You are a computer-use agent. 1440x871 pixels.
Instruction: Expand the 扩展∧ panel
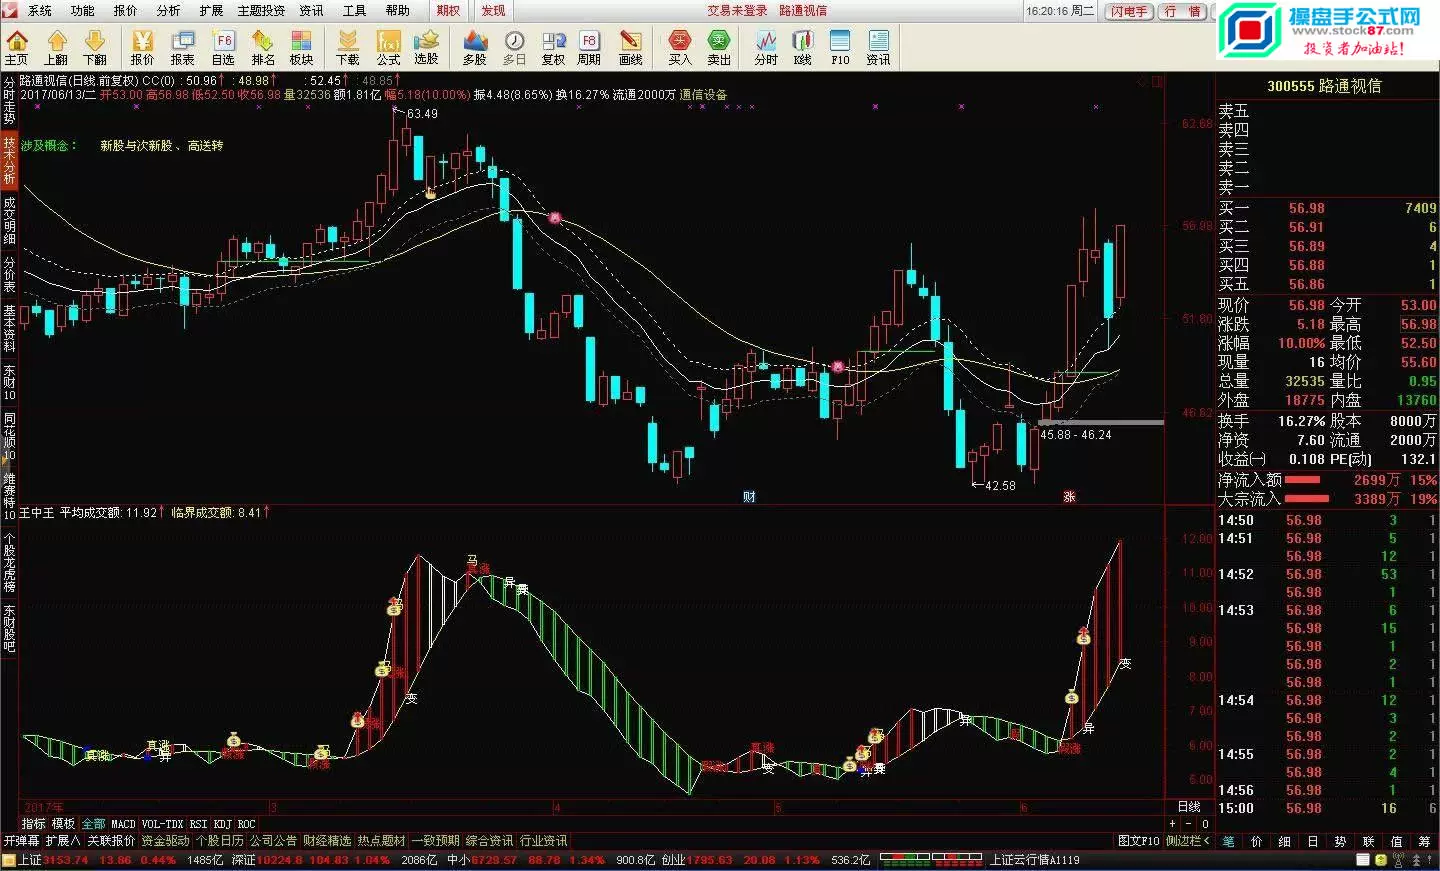point(62,841)
